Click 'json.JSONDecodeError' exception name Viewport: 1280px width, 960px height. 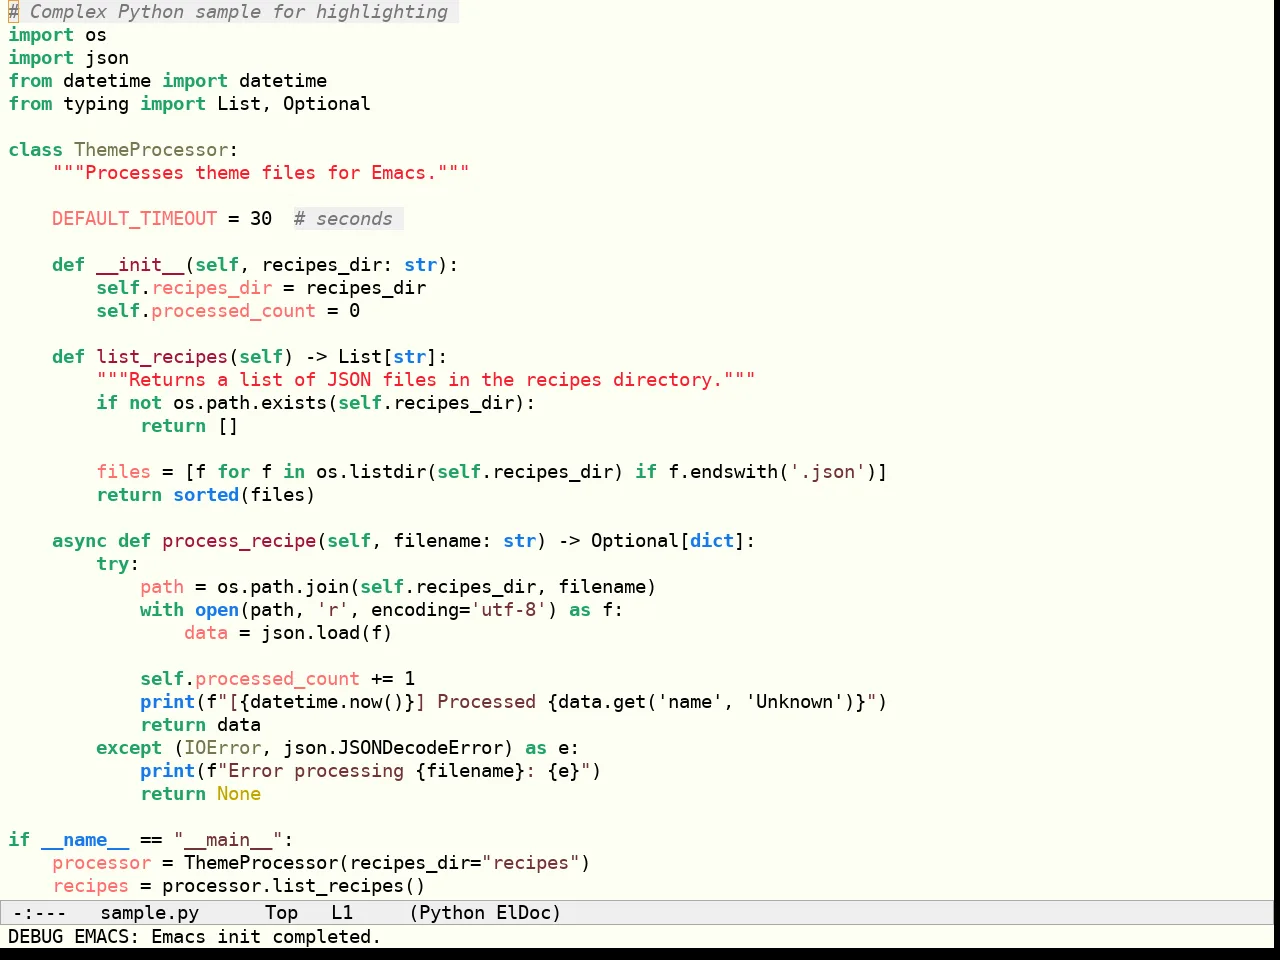393,748
